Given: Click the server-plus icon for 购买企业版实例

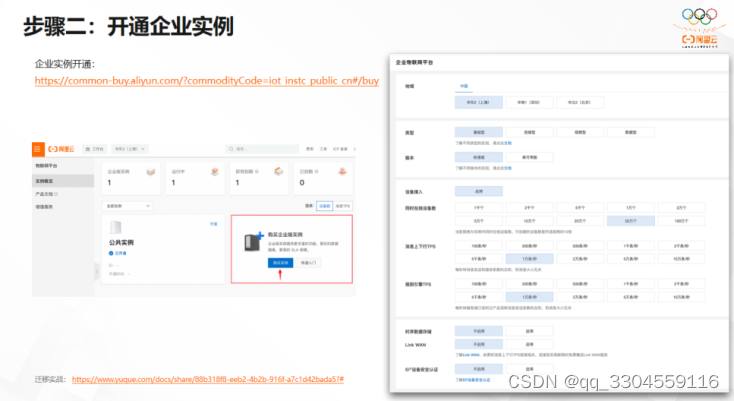Looking at the screenshot, I should point(254,242).
